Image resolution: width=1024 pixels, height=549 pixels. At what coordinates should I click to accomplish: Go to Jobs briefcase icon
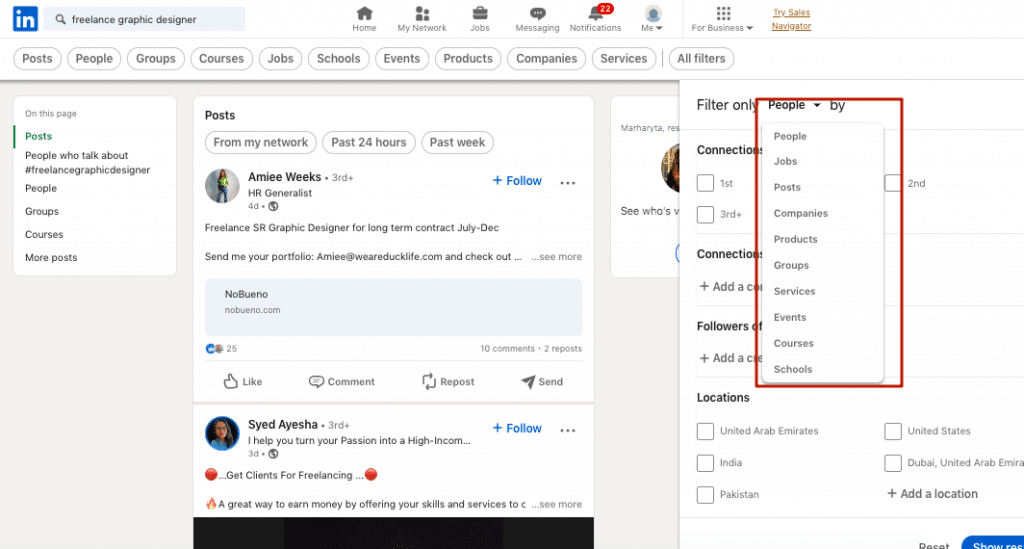click(x=480, y=13)
